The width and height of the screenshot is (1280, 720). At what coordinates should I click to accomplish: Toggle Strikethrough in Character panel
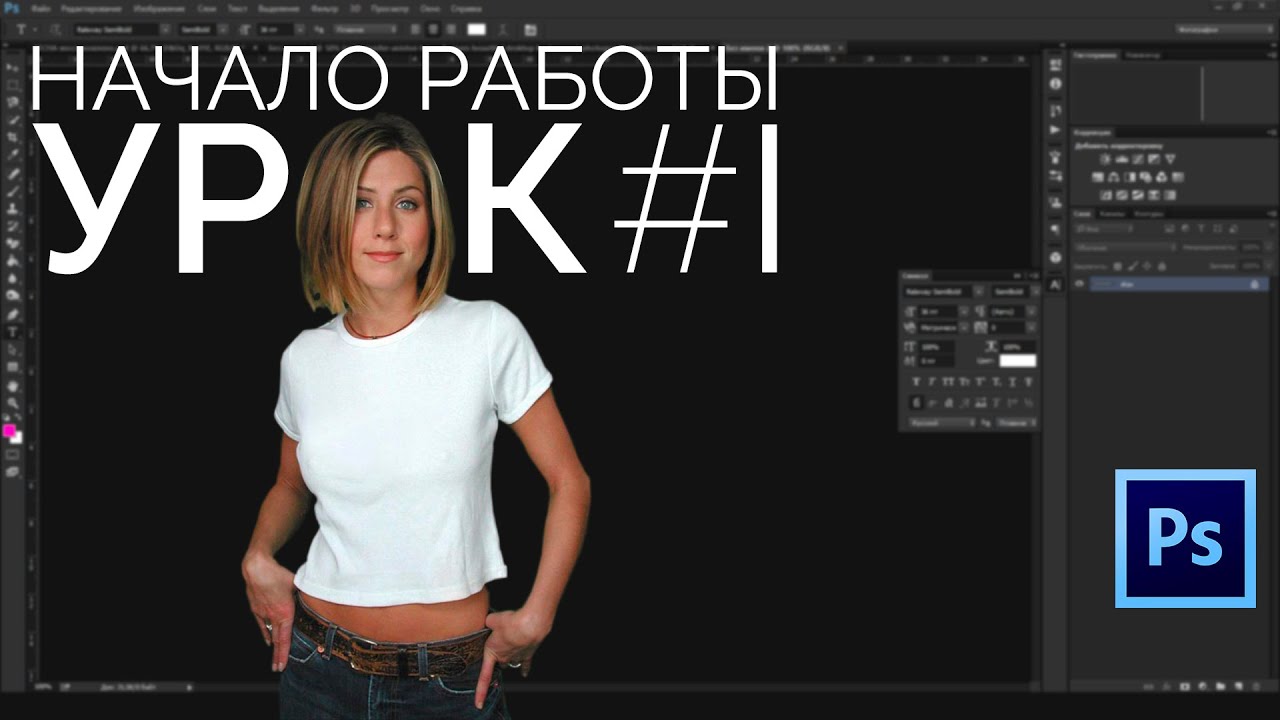coord(1028,382)
